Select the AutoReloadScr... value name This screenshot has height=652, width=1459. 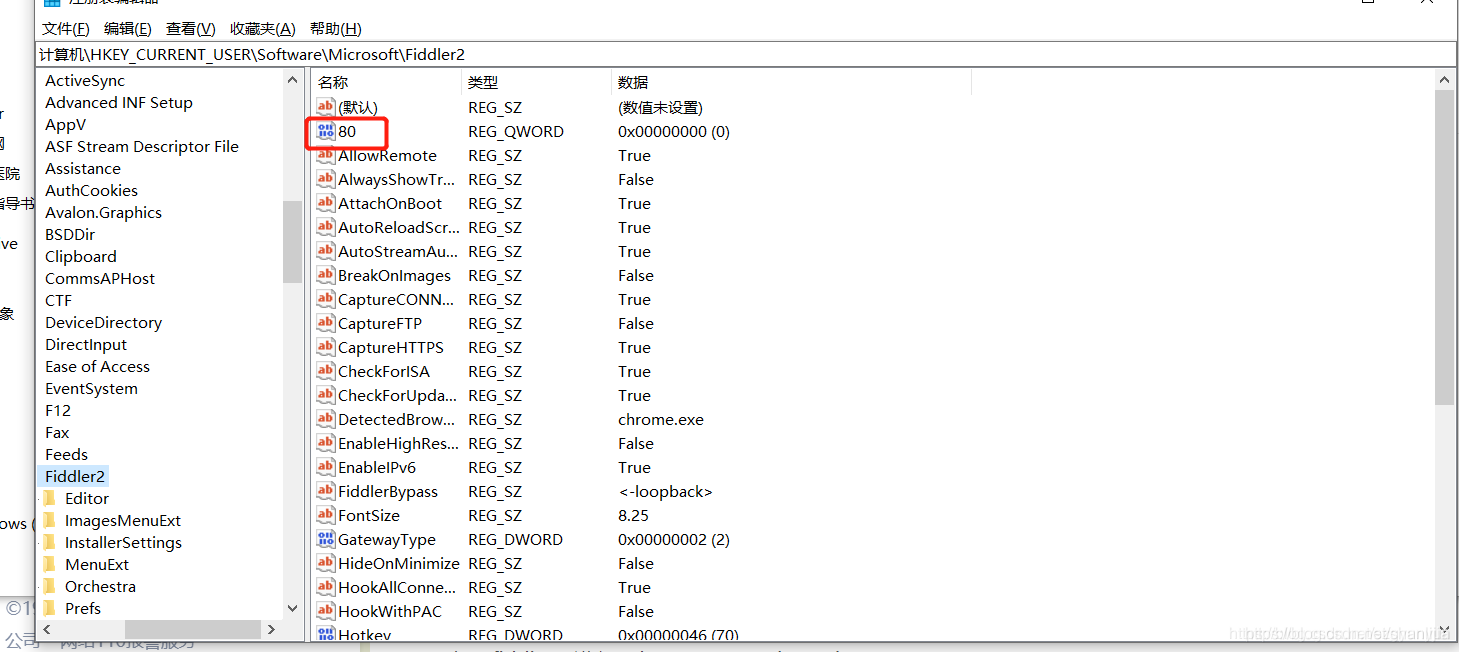point(399,227)
